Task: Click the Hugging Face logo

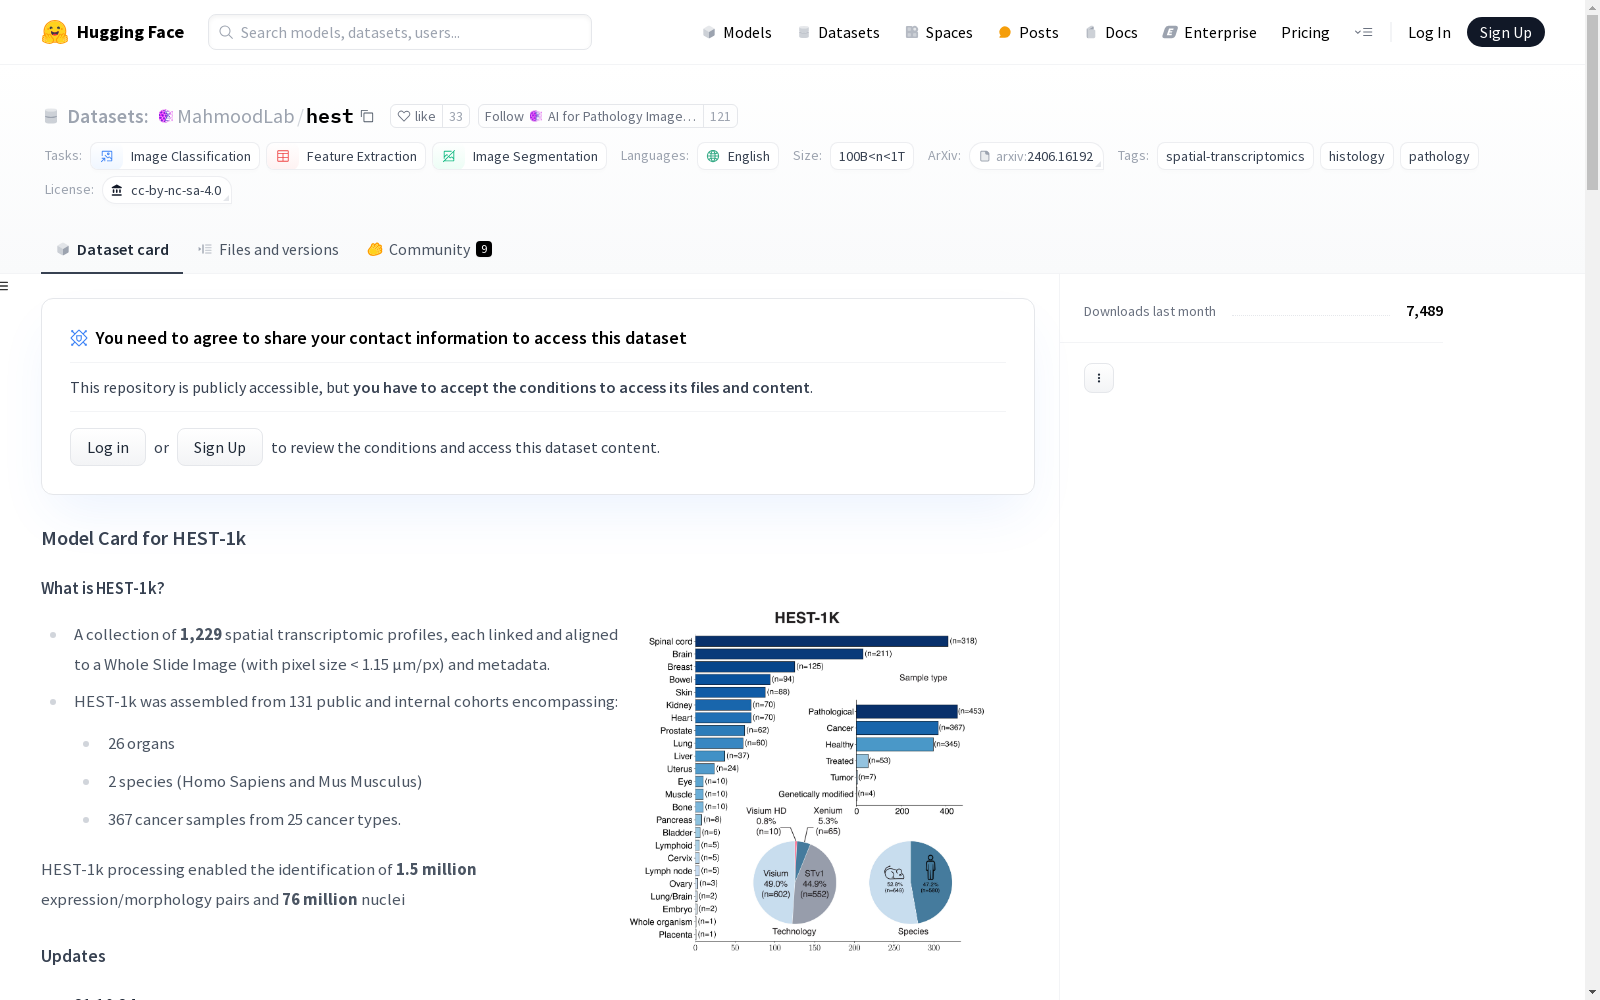Action: (112, 32)
